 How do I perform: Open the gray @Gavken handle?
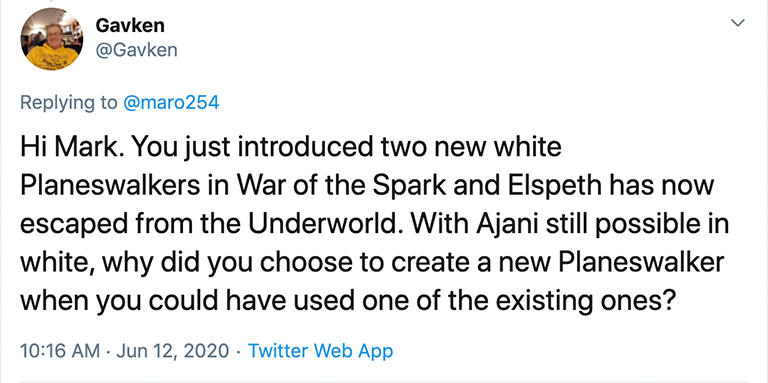pyautogui.click(x=136, y=50)
